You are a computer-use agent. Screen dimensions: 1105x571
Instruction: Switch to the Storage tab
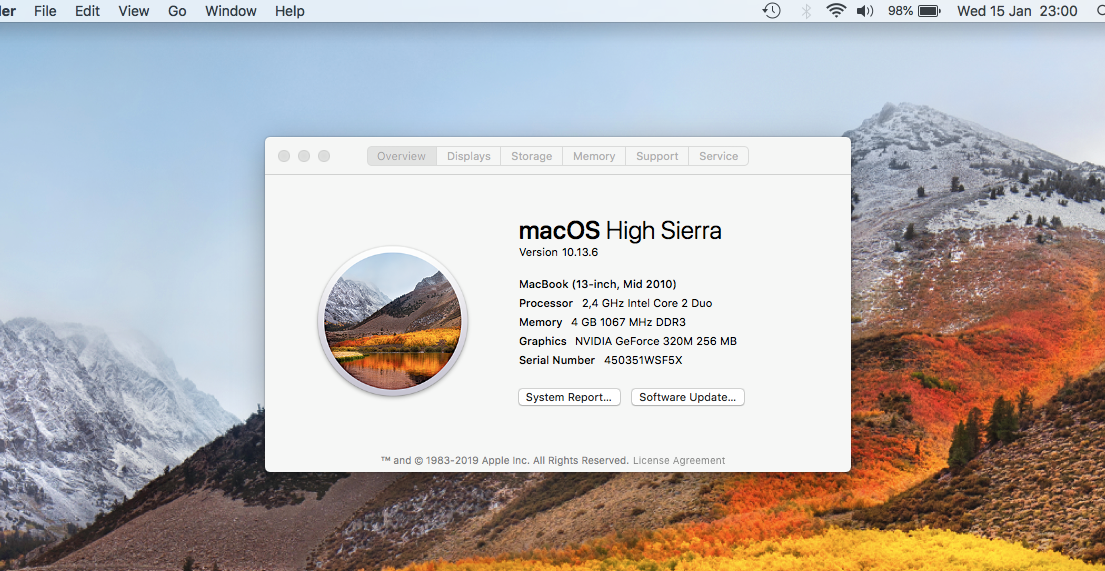(531, 156)
